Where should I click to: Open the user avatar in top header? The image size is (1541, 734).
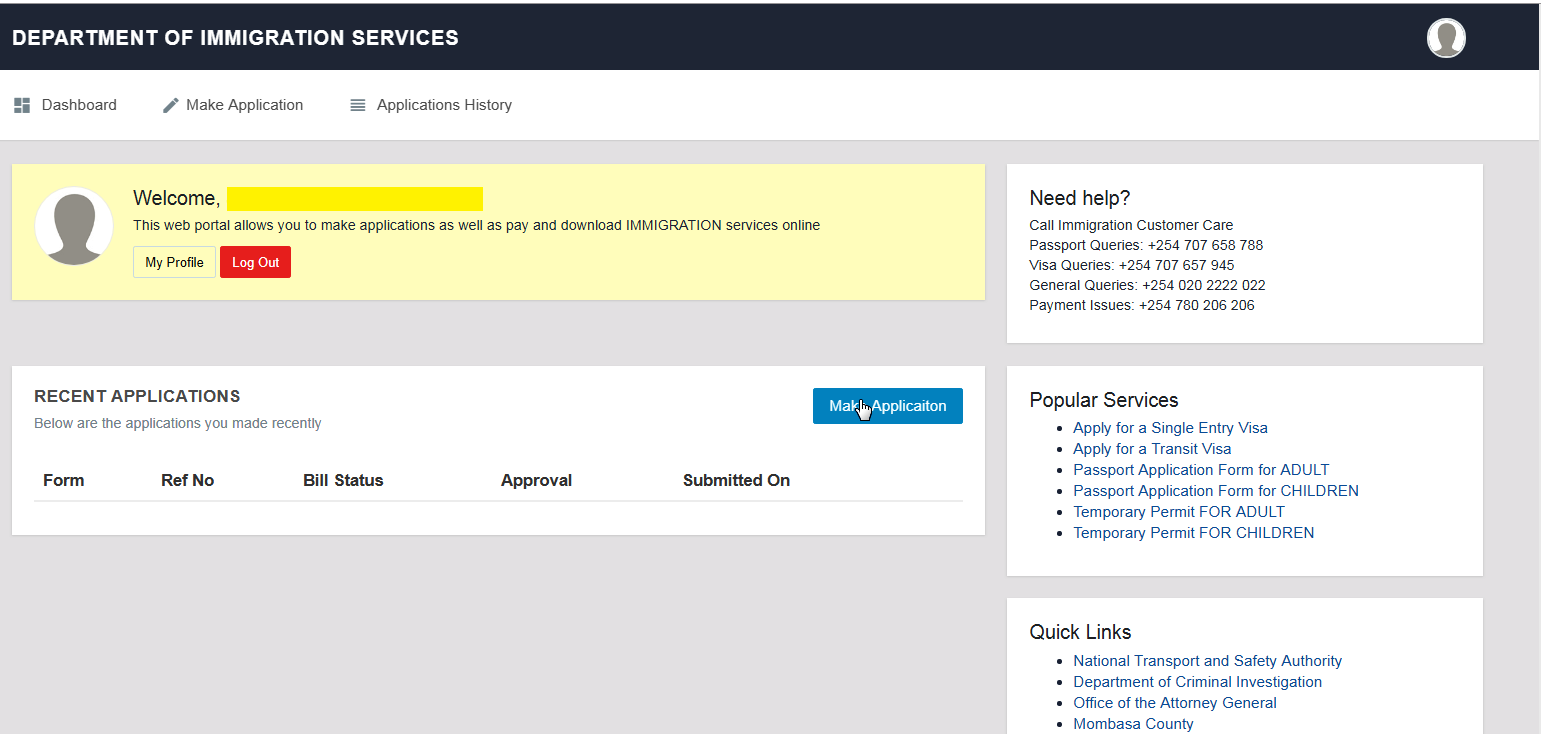[x=1445, y=38]
